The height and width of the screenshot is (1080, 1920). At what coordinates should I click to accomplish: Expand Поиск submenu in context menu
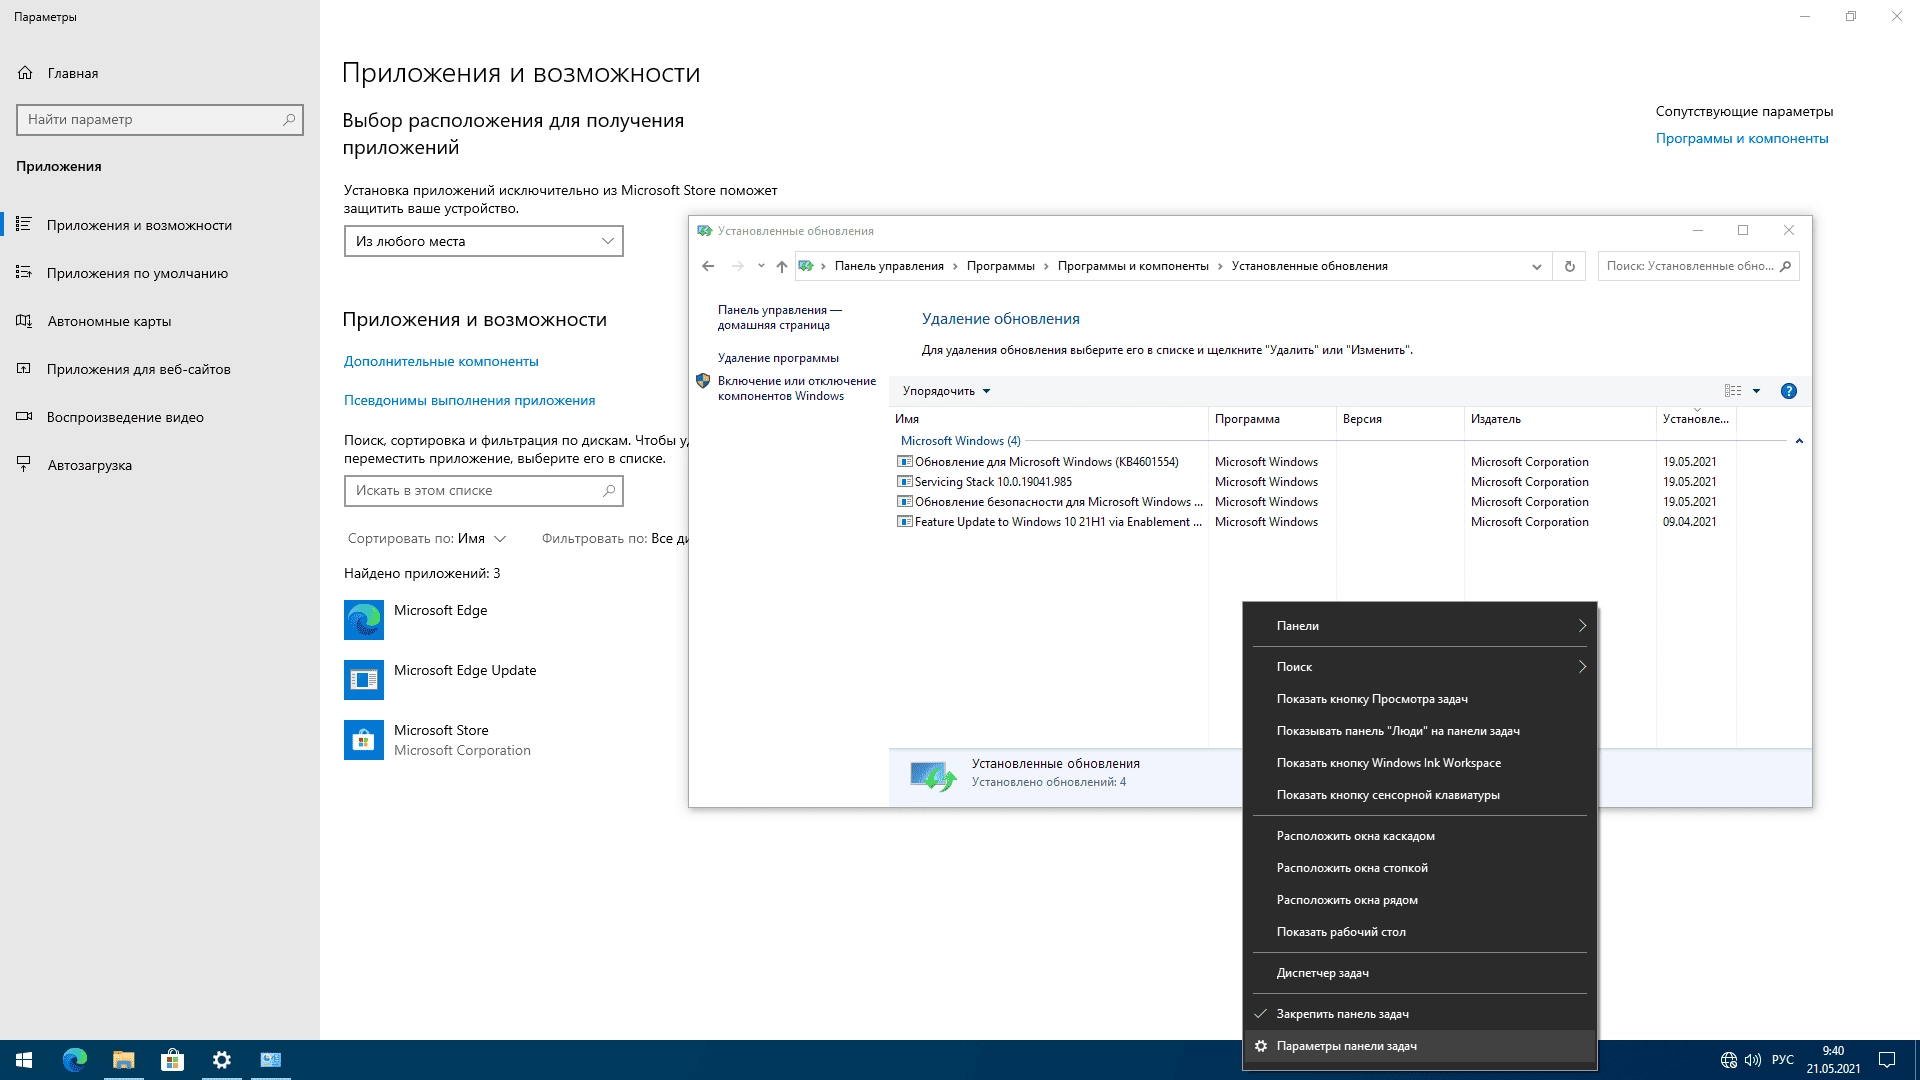[x=1420, y=667]
